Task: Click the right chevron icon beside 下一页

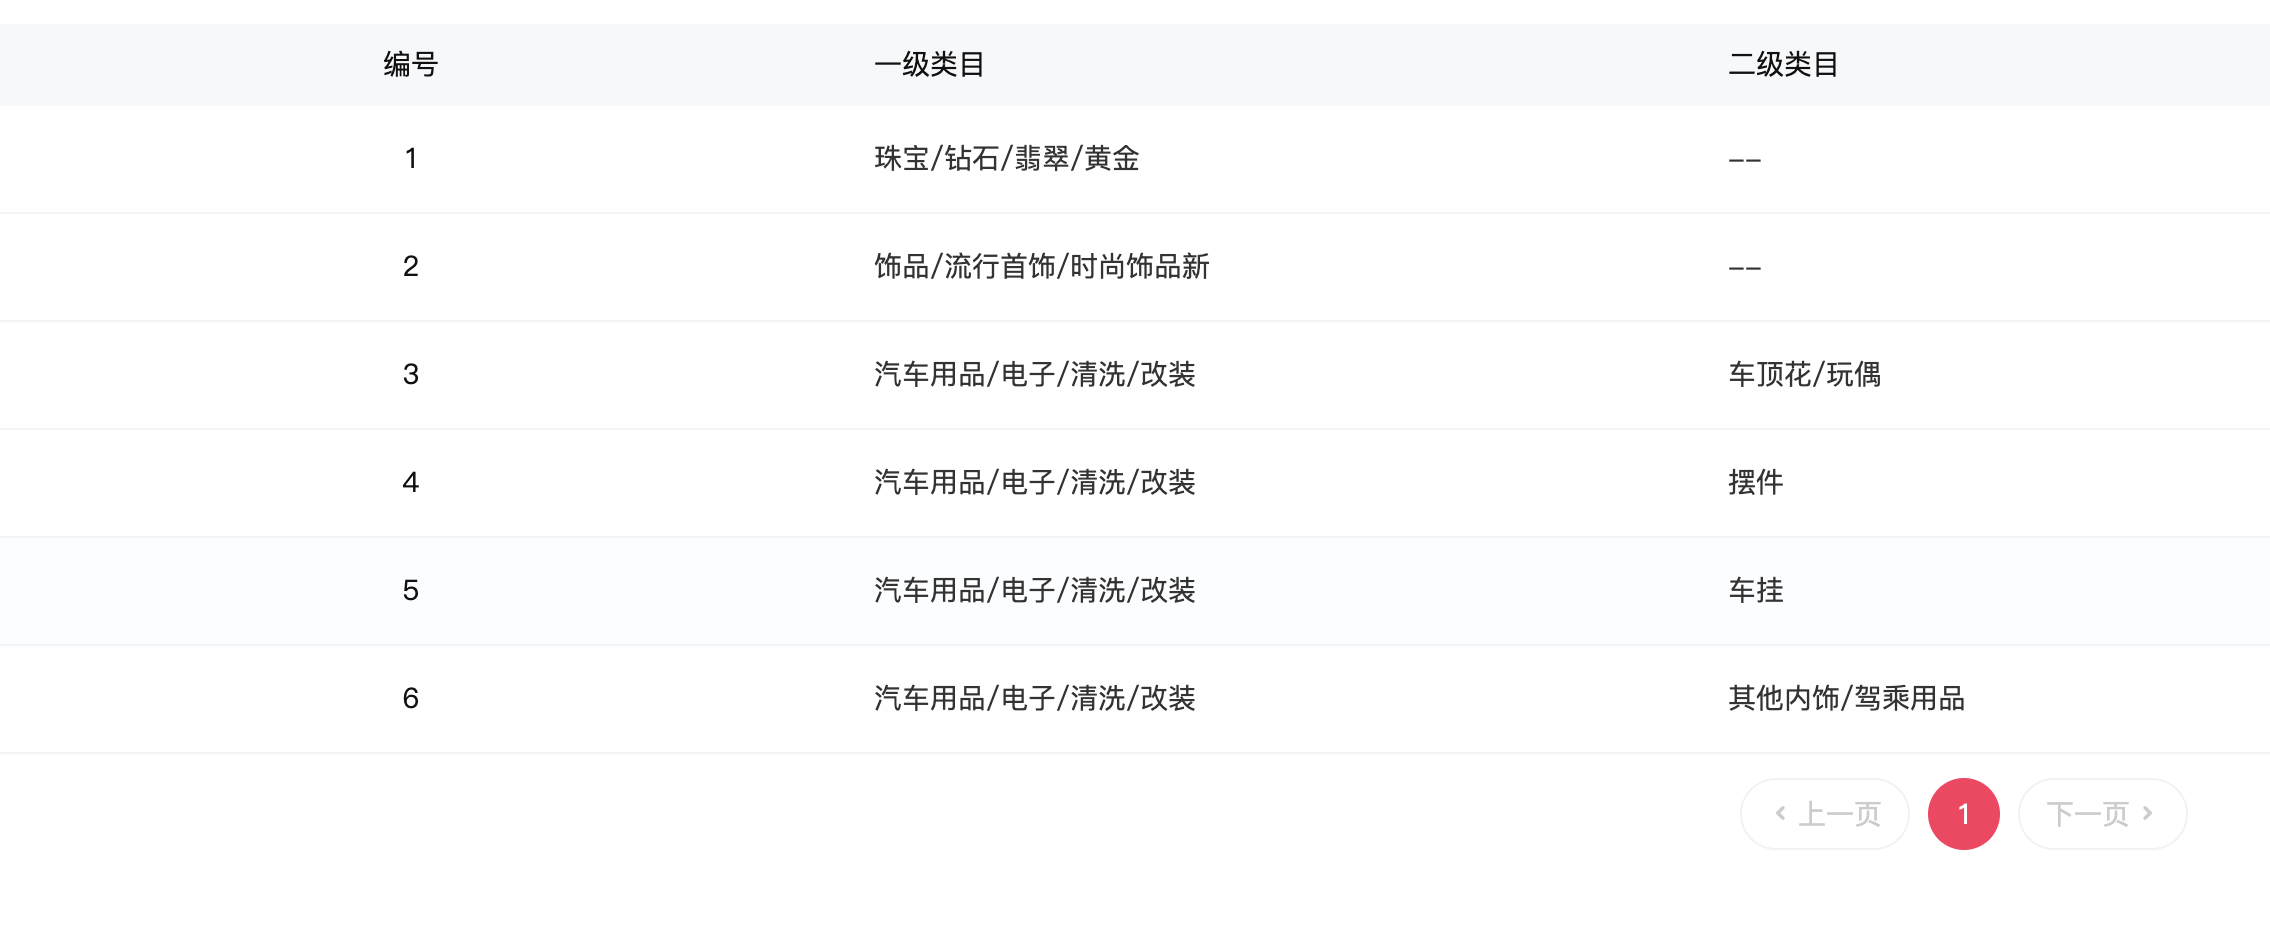Action: point(2147,813)
